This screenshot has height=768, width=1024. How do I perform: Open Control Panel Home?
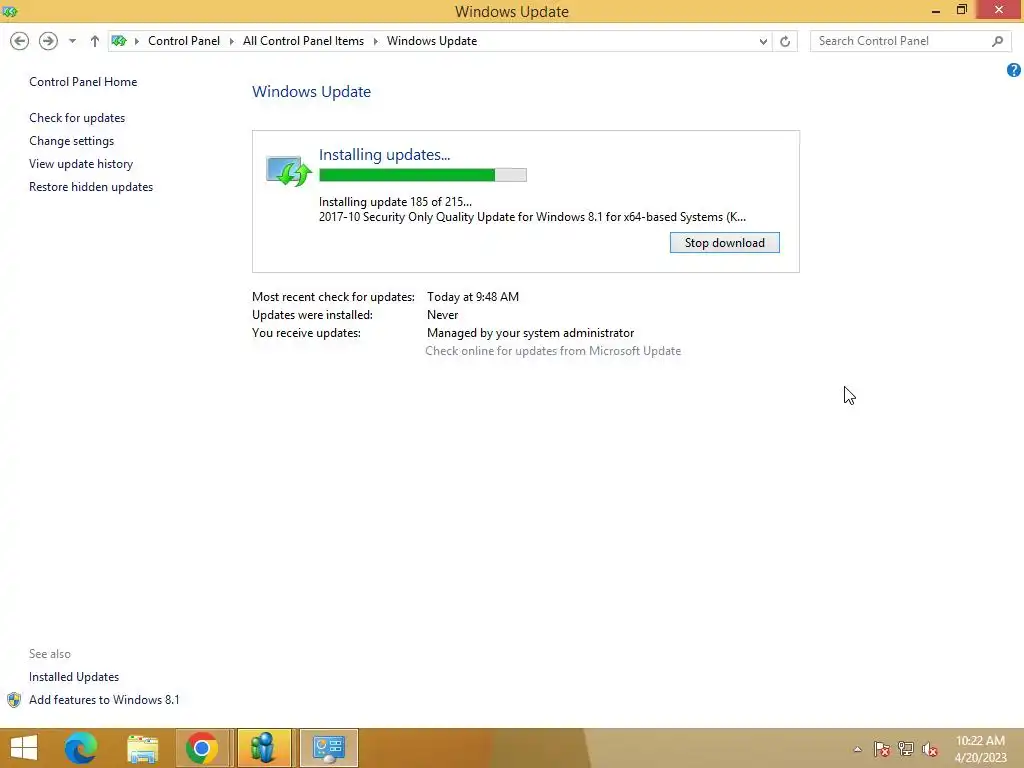(x=83, y=82)
